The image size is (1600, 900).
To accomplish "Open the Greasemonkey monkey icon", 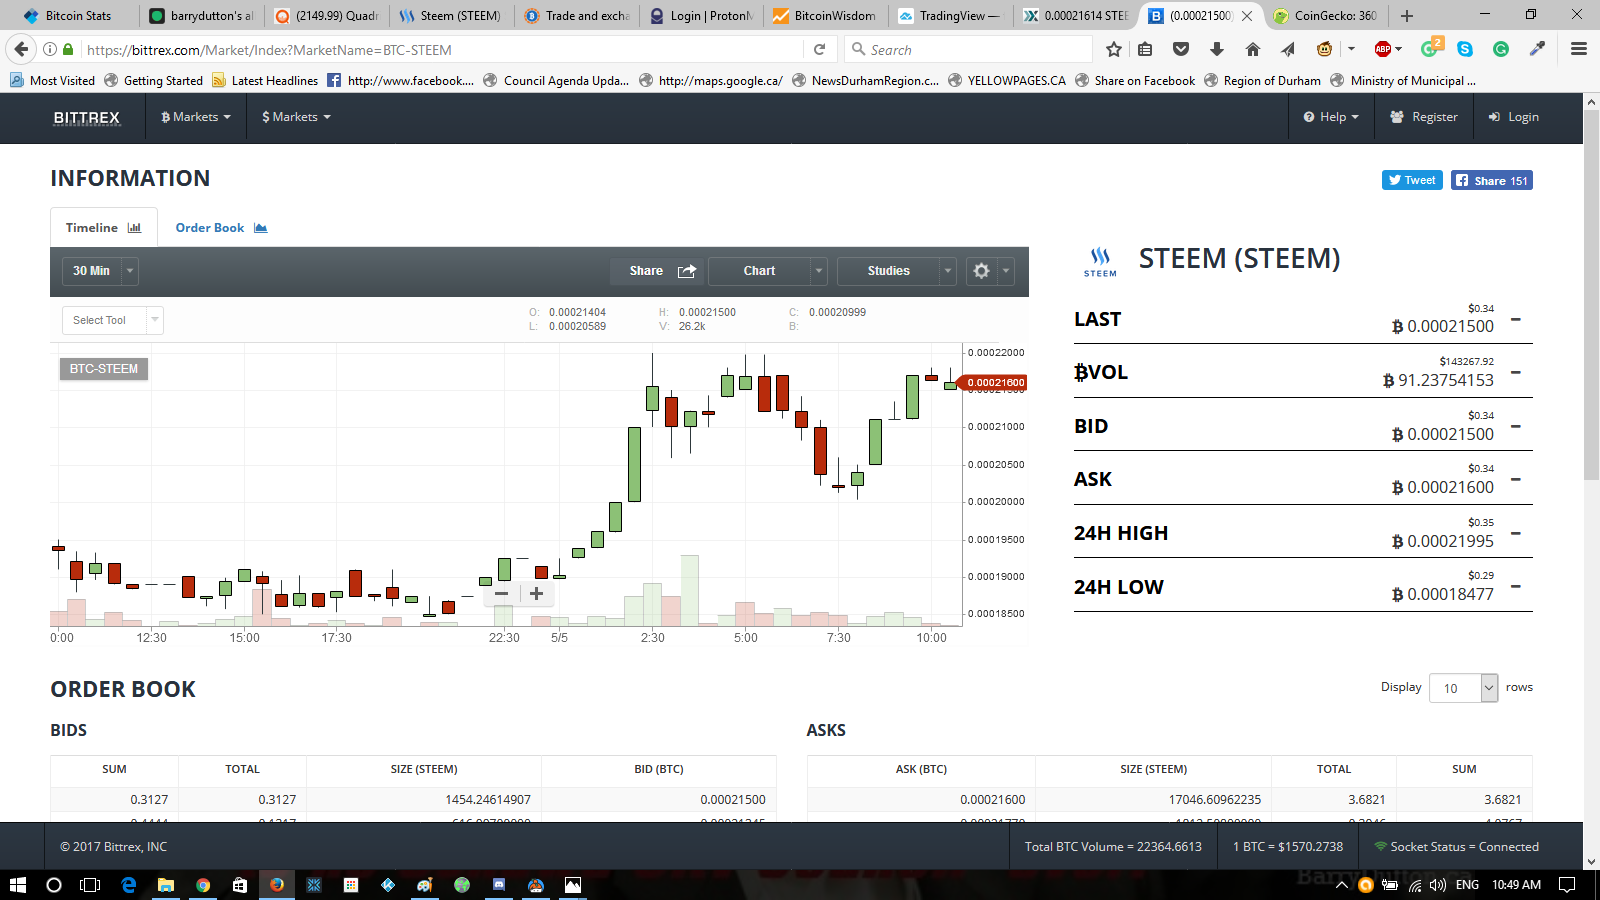I will (x=1325, y=49).
